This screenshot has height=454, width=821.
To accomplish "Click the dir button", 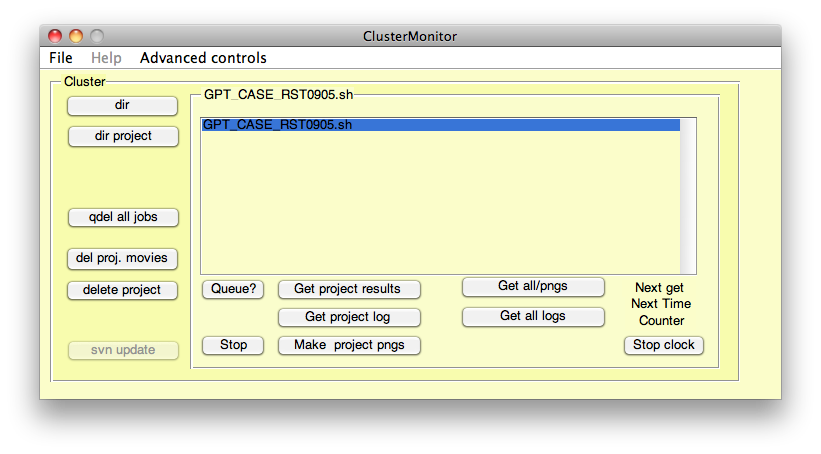I will 122,105.
